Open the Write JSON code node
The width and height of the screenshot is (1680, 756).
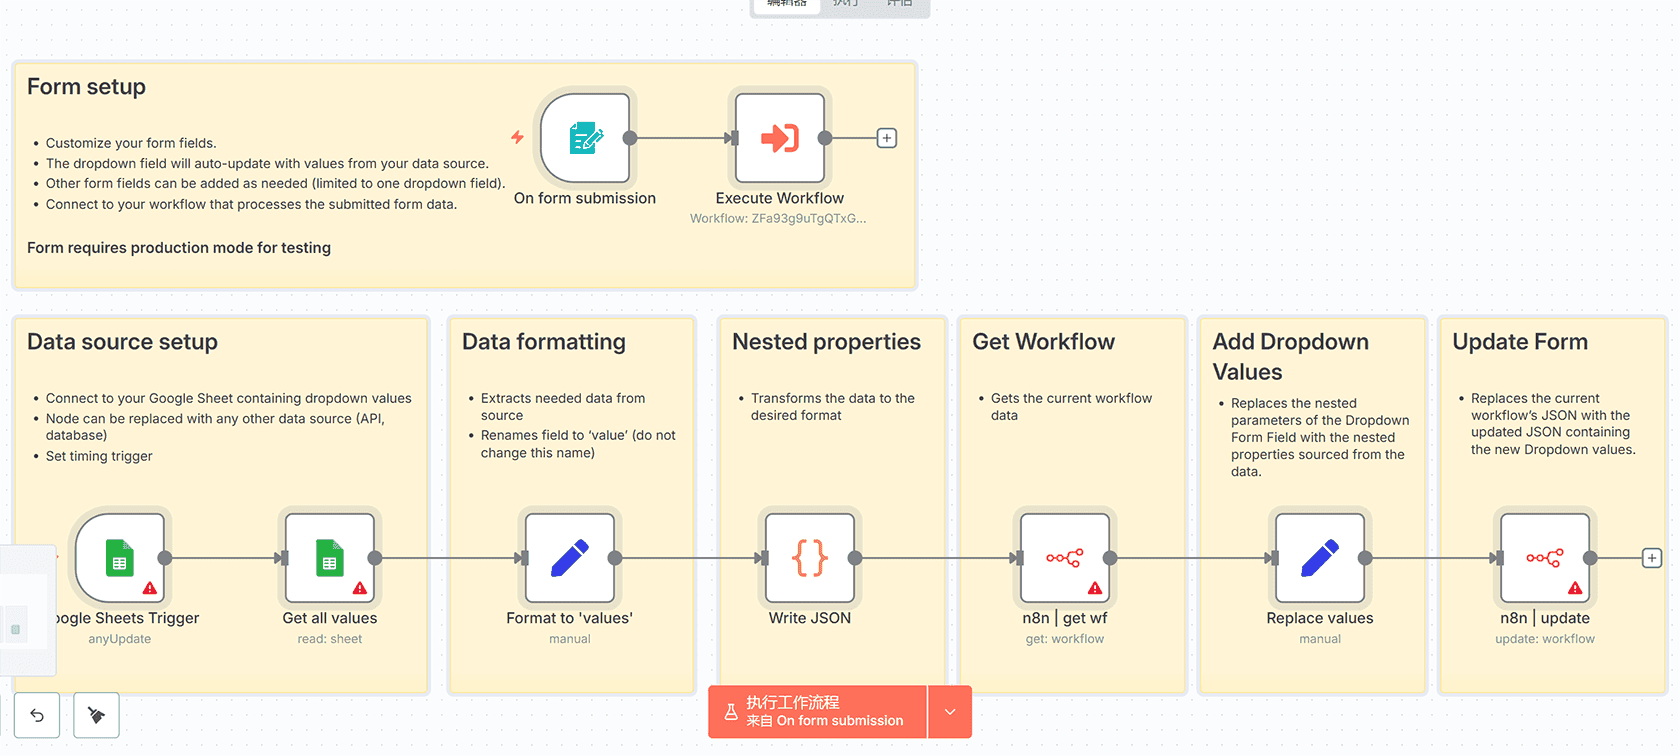tap(809, 558)
